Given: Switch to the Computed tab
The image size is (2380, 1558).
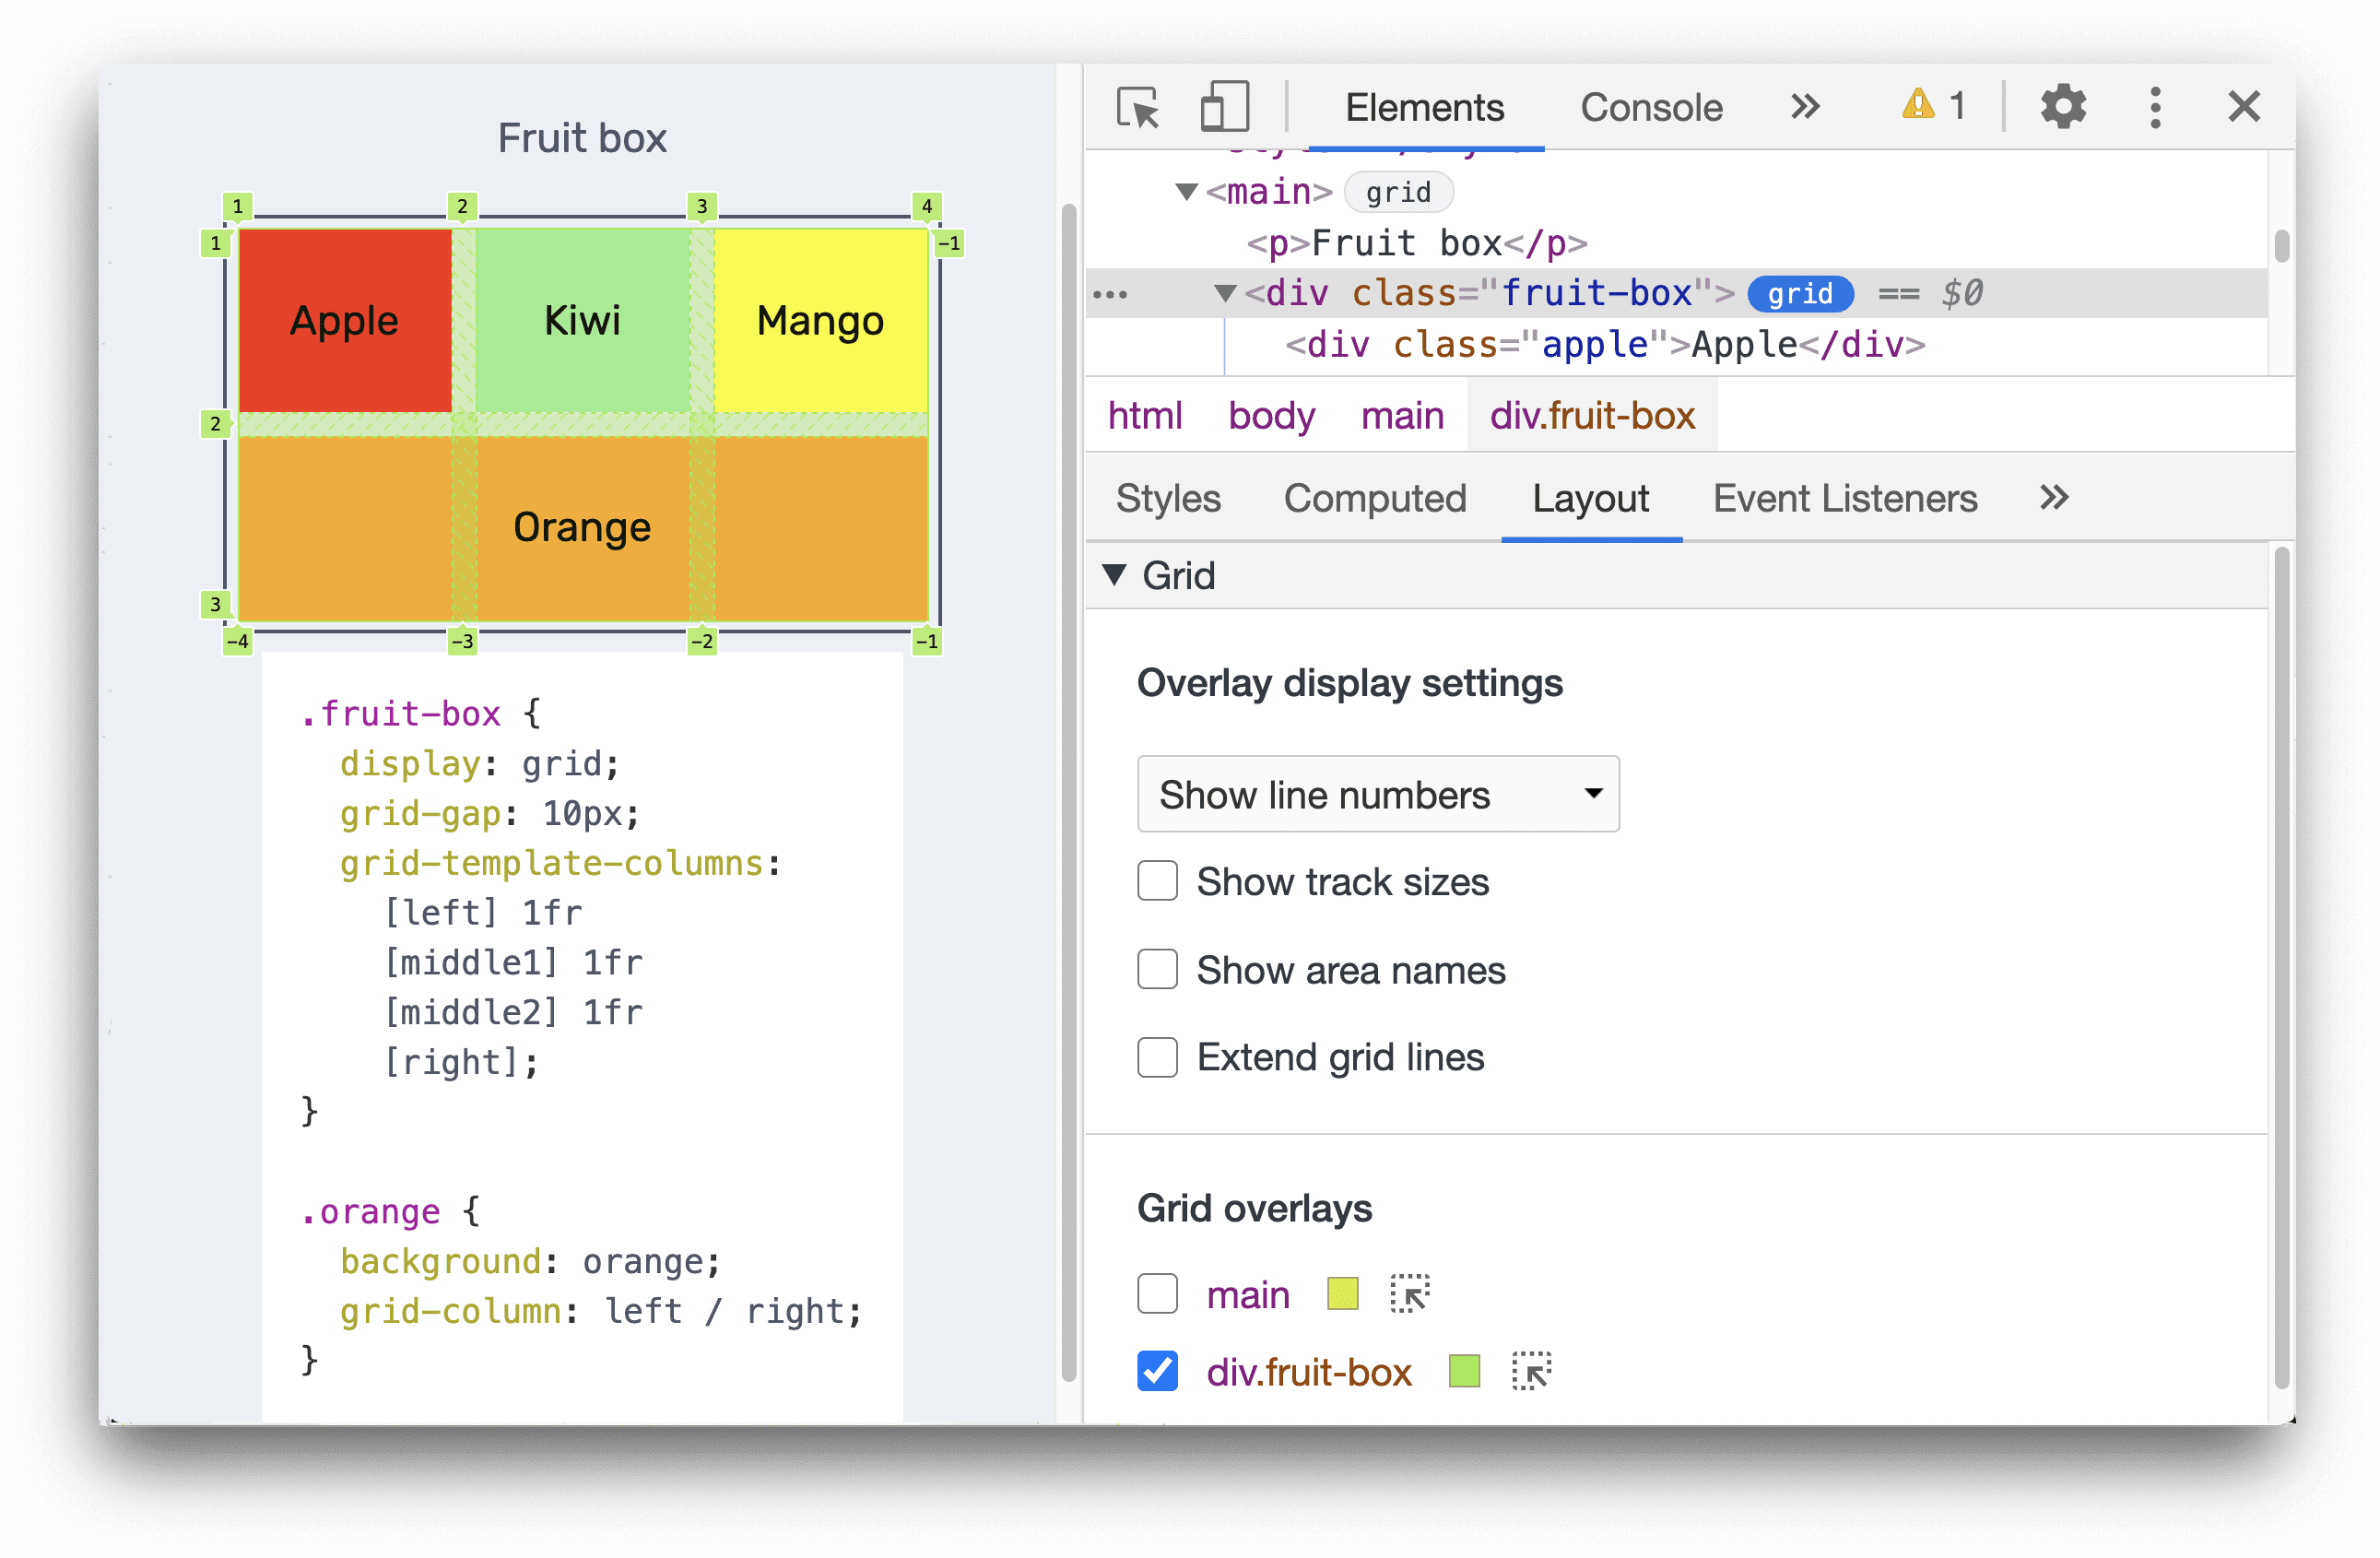Looking at the screenshot, I should pyautogui.click(x=1375, y=501).
